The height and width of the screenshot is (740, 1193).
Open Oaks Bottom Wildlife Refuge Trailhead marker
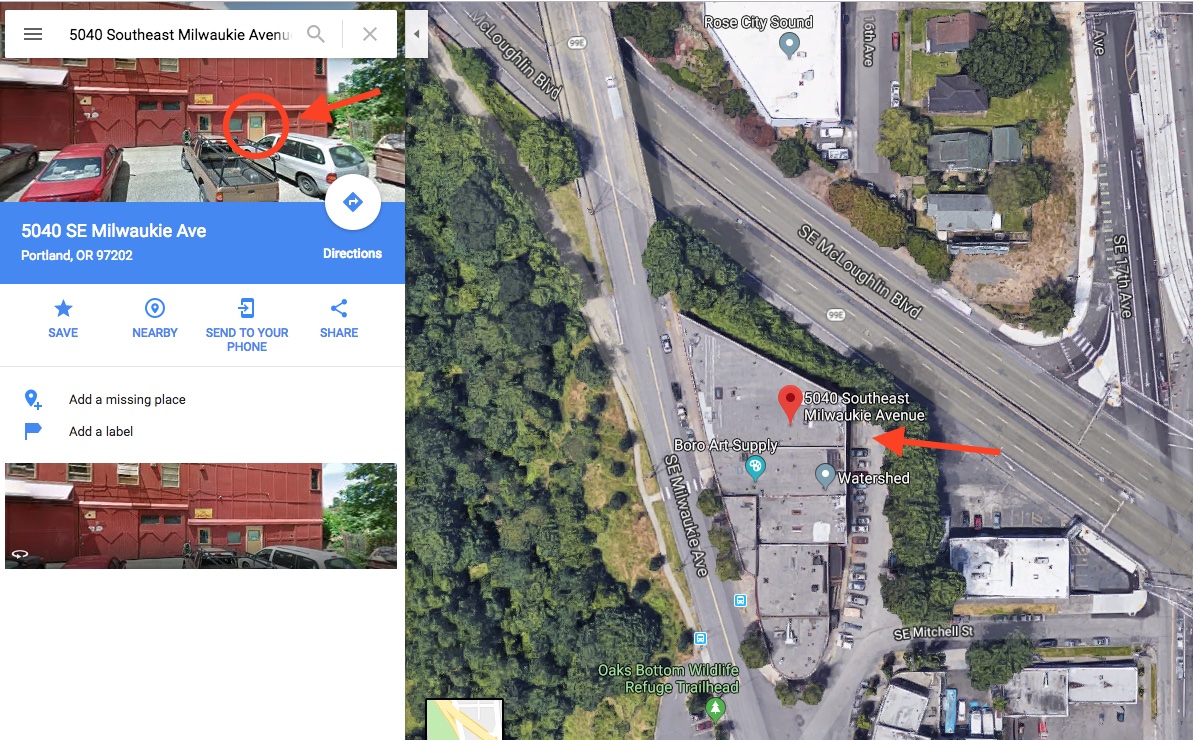pos(714,710)
